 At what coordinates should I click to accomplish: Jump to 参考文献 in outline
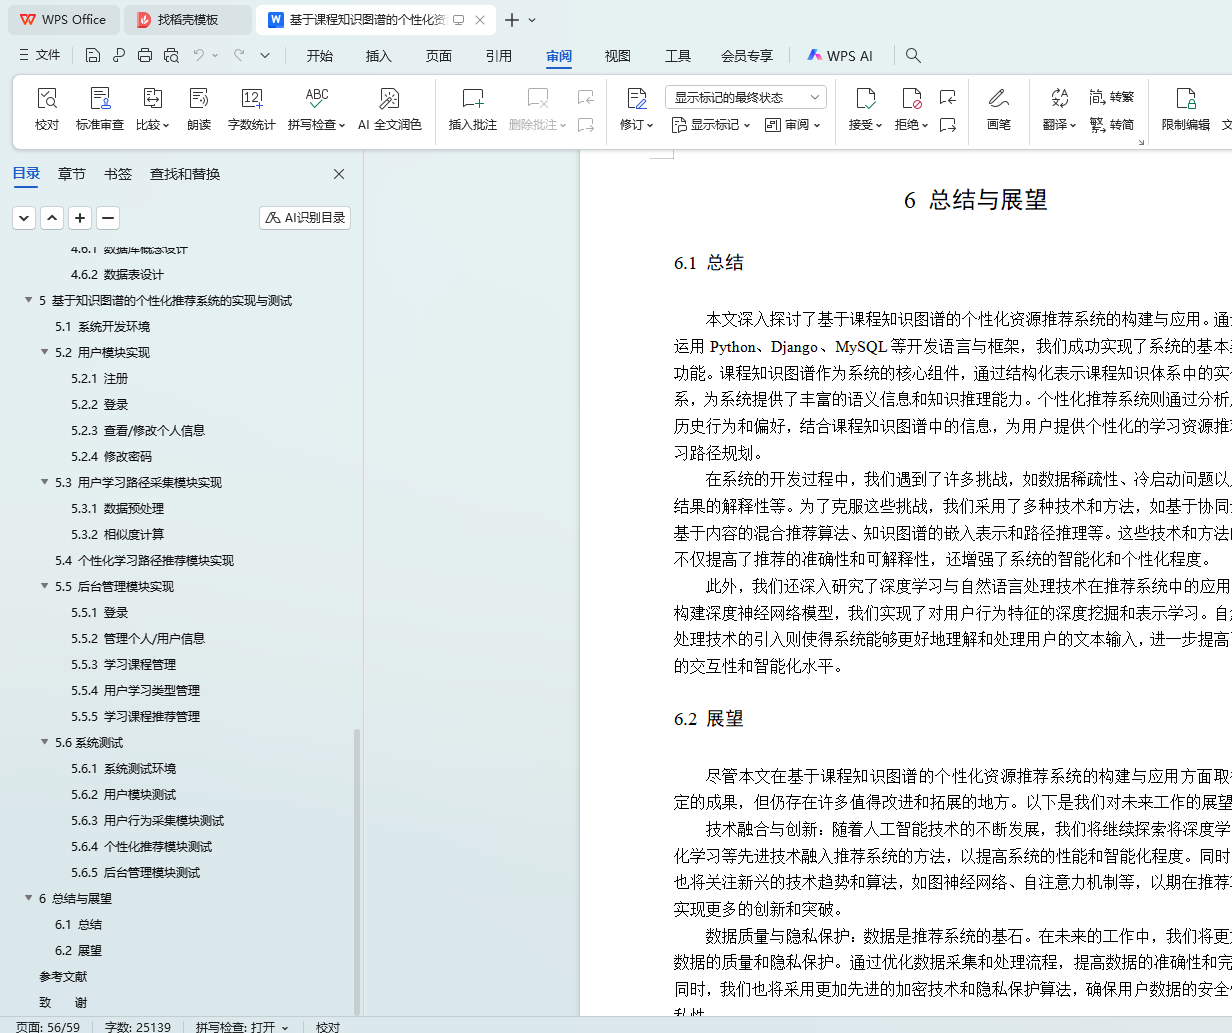pyautogui.click(x=63, y=976)
